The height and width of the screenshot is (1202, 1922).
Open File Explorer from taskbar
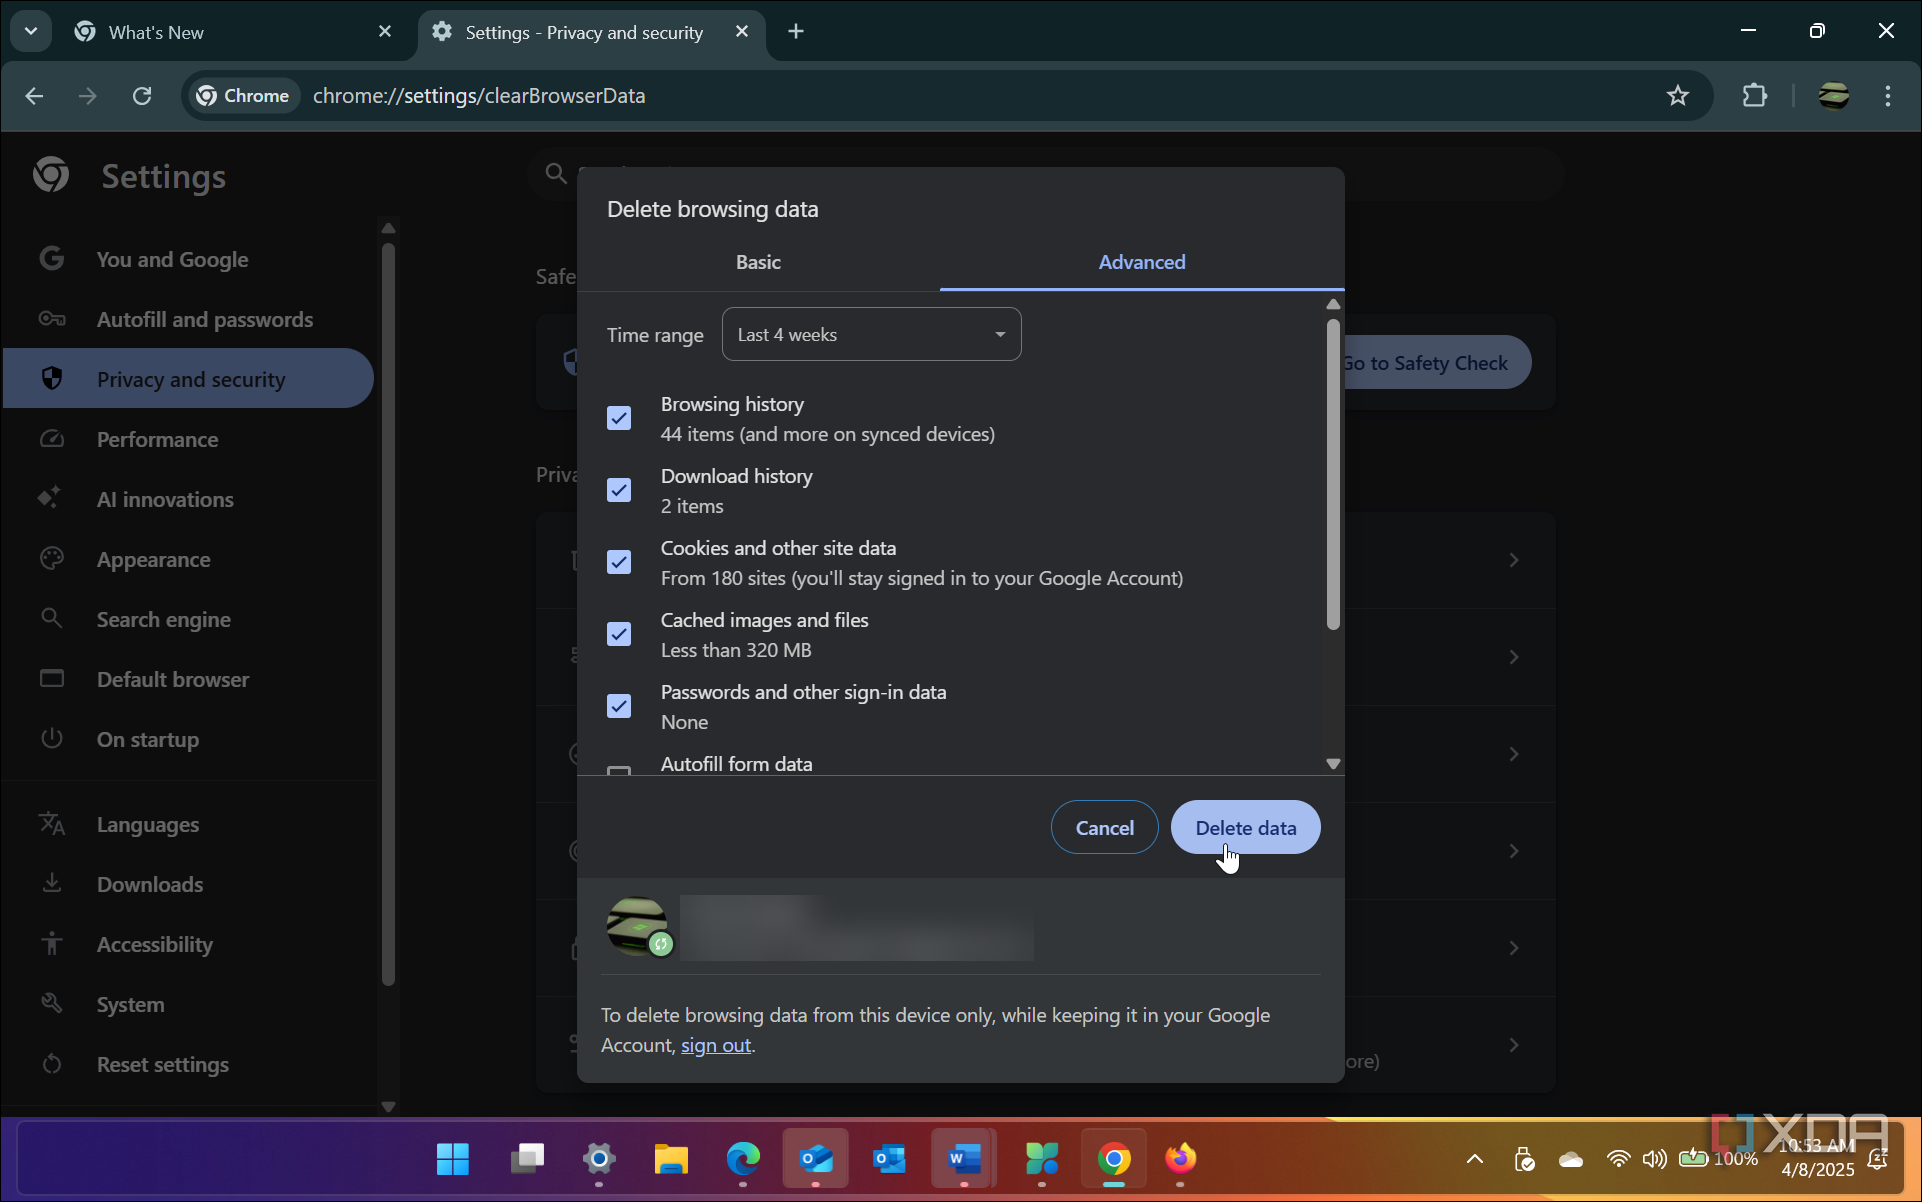670,1158
